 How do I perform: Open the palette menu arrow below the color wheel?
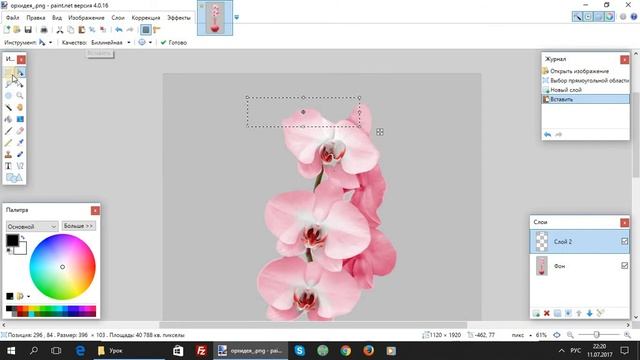pos(28,296)
